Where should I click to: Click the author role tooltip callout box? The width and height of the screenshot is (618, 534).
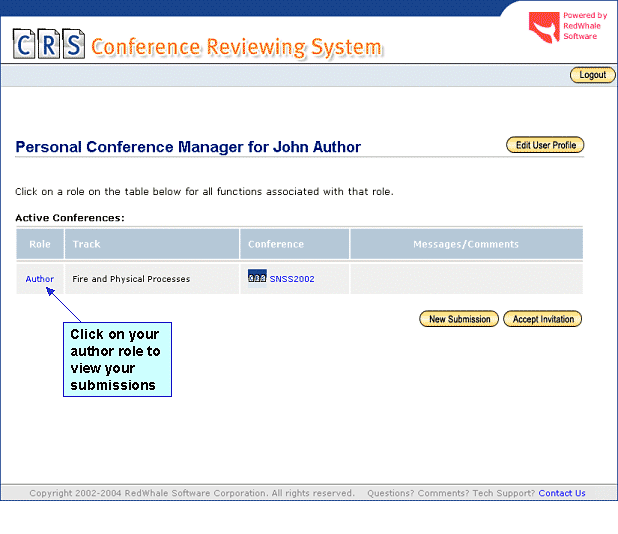[x=117, y=359]
